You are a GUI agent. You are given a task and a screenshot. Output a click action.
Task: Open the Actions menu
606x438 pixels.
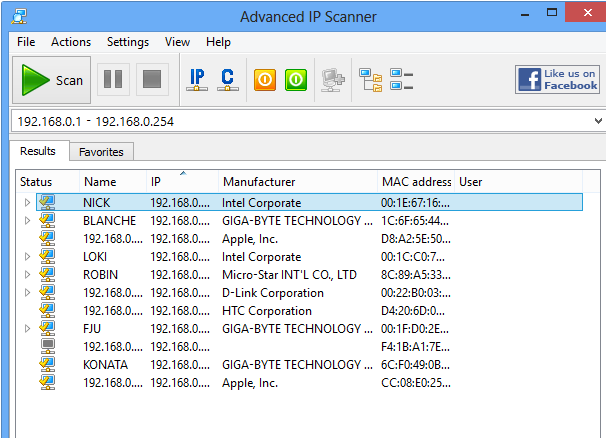coord(71,42)
